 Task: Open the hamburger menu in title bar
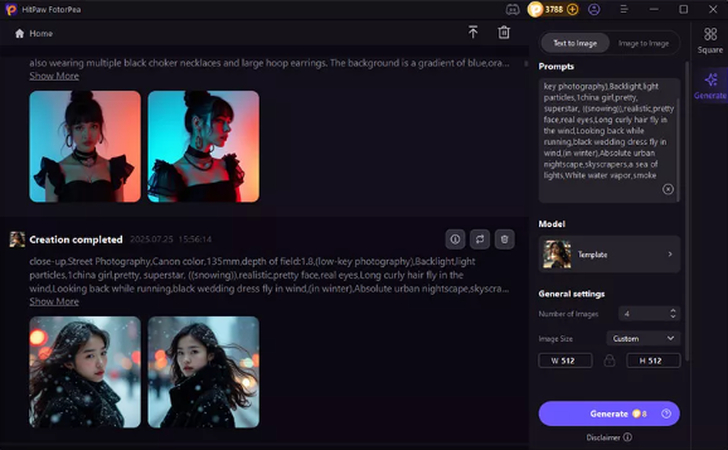[624, 9]
